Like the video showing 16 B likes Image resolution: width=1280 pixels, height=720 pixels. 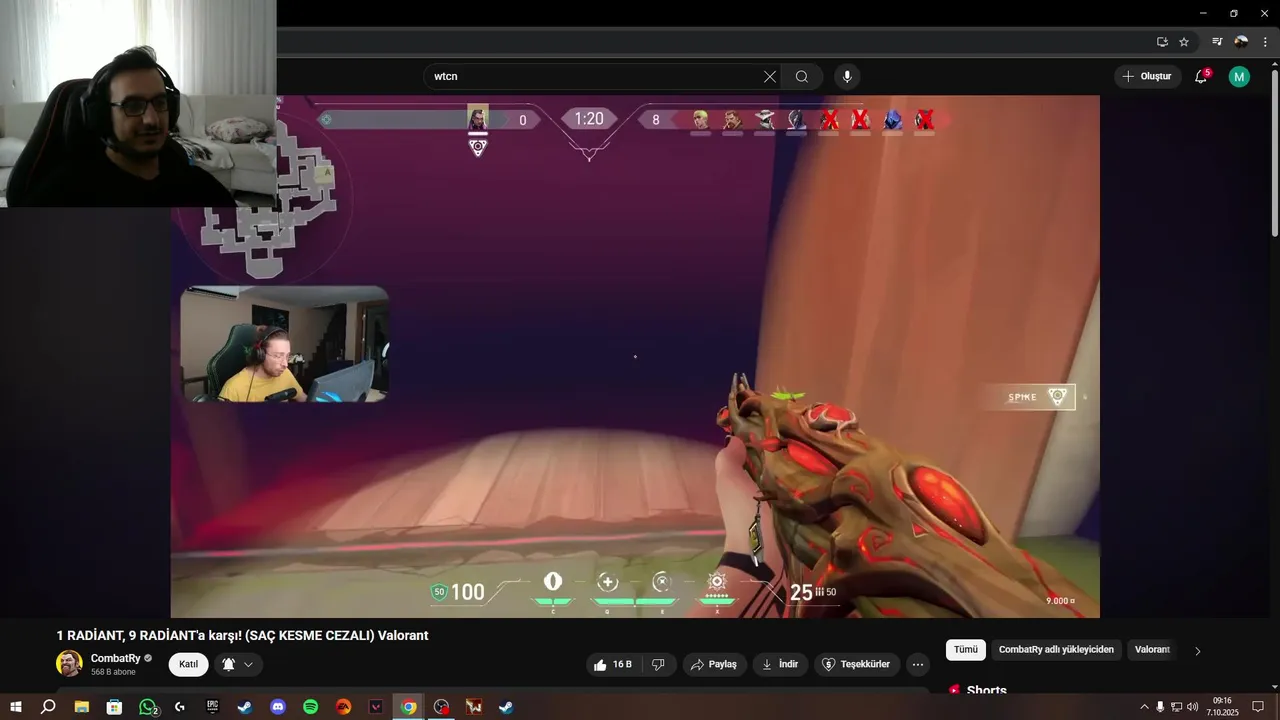pos(612,664)
